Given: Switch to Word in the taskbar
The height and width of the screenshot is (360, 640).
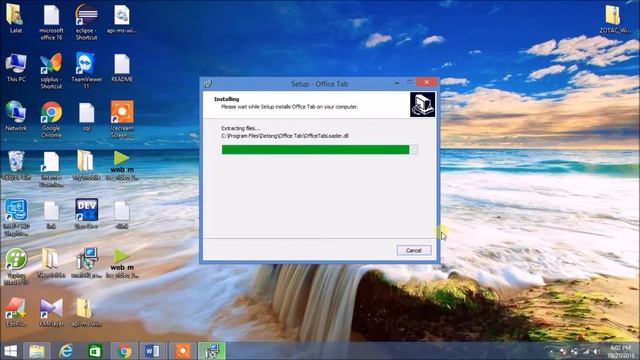Looking at the screenshot, I should (153, 351).
